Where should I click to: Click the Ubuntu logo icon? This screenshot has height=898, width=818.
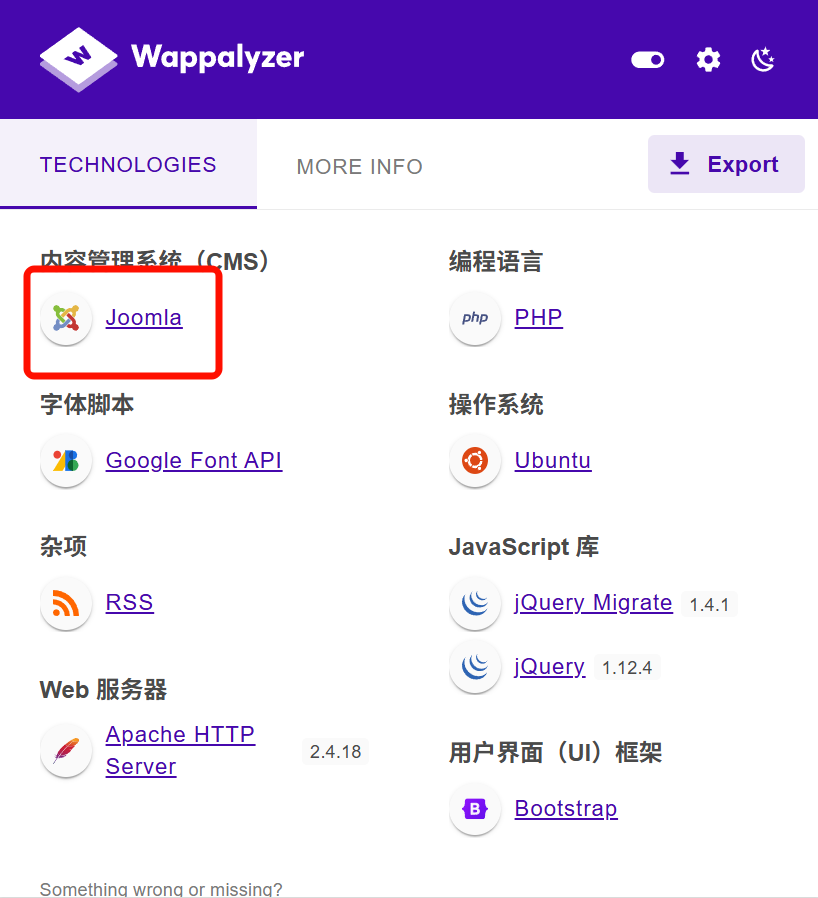point(475,460)
